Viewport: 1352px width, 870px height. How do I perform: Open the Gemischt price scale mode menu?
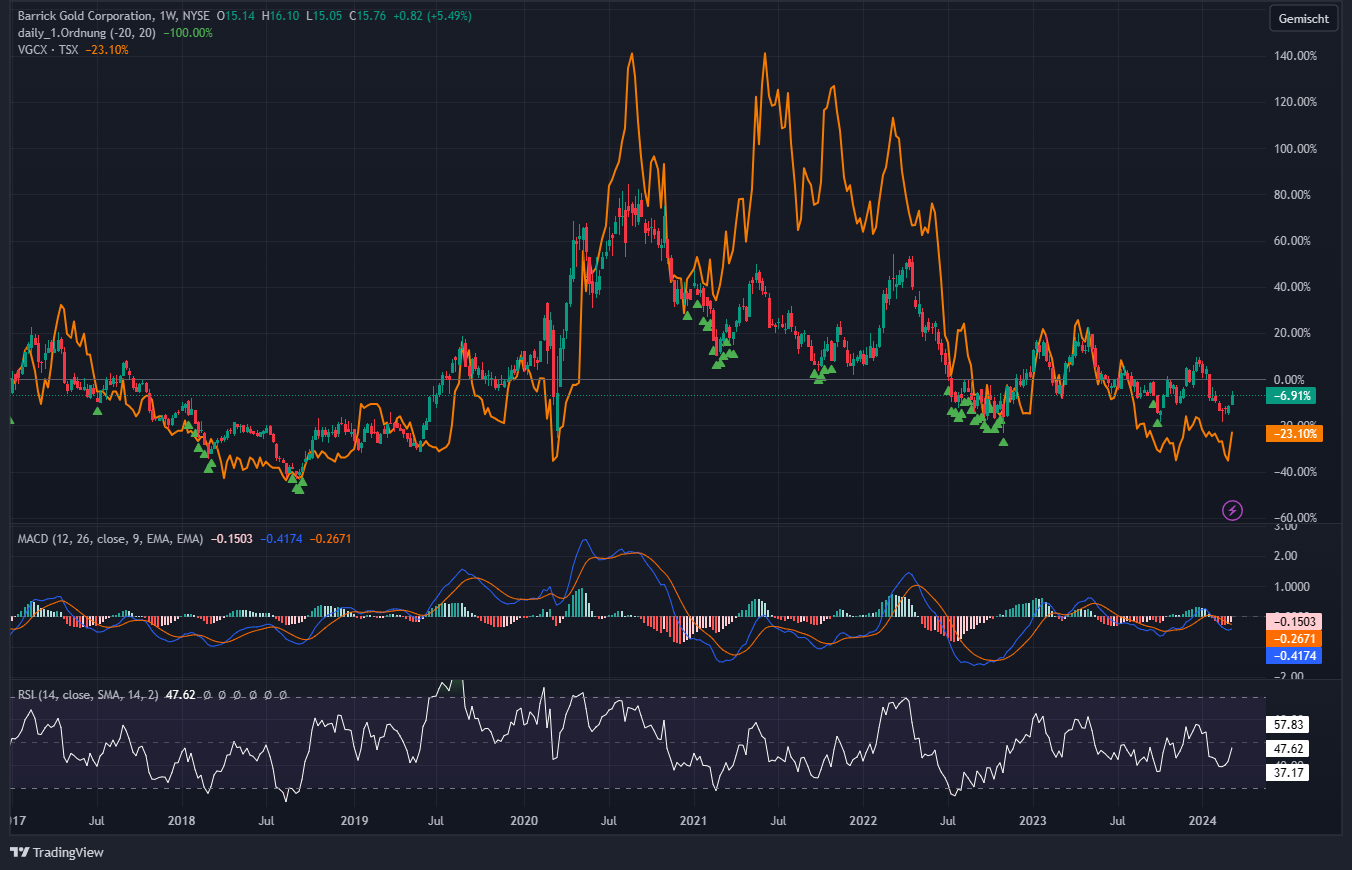[1303, 18]
